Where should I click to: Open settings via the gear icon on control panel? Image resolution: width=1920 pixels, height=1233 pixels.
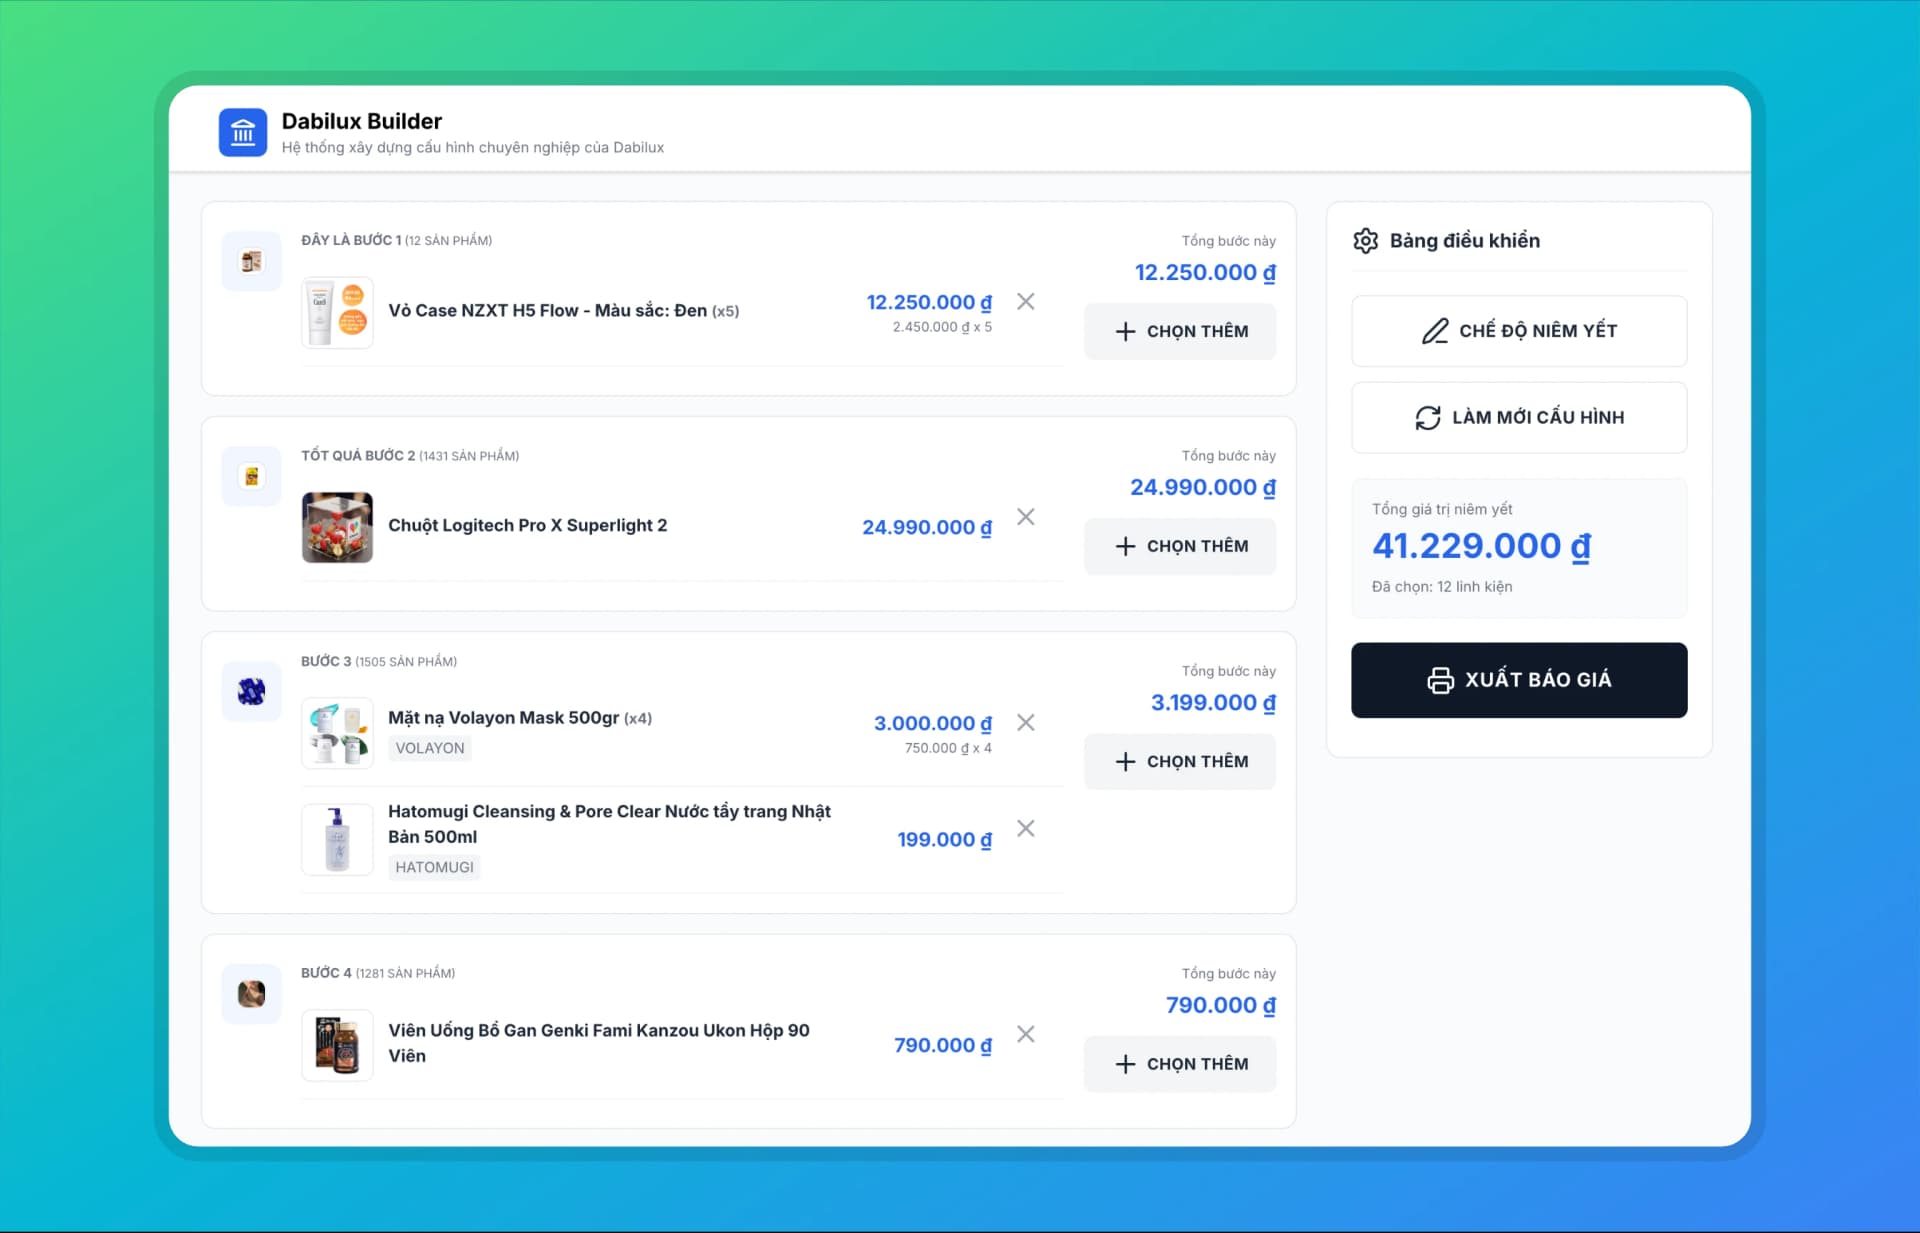pos(1366,240)
